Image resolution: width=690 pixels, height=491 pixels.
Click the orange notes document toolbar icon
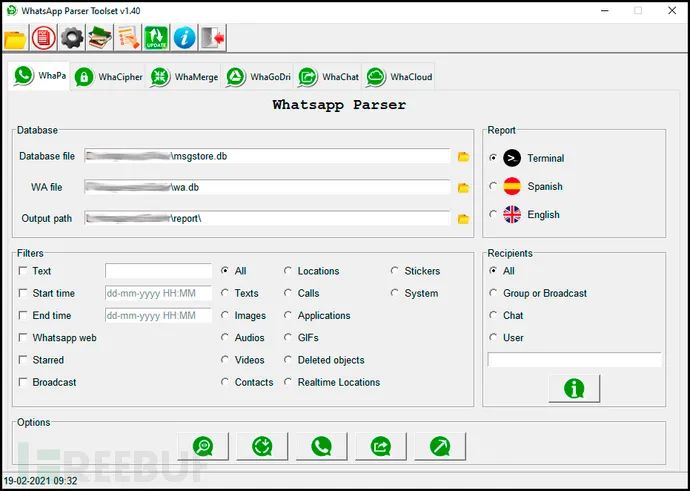coord(128,38)
